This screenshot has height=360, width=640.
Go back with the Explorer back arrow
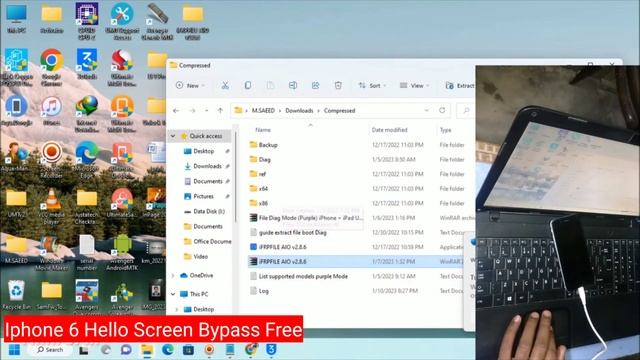[x=176, y=111]
